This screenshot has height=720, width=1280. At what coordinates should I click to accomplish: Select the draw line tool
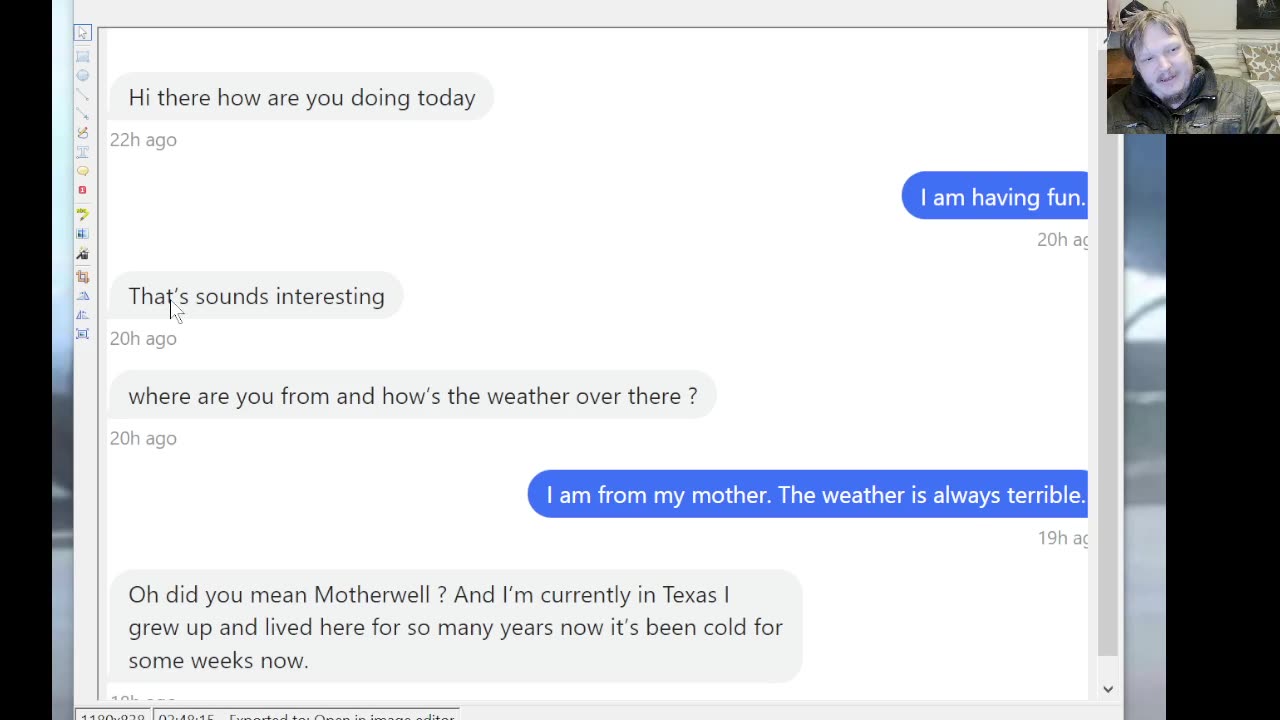pos(83,94)
